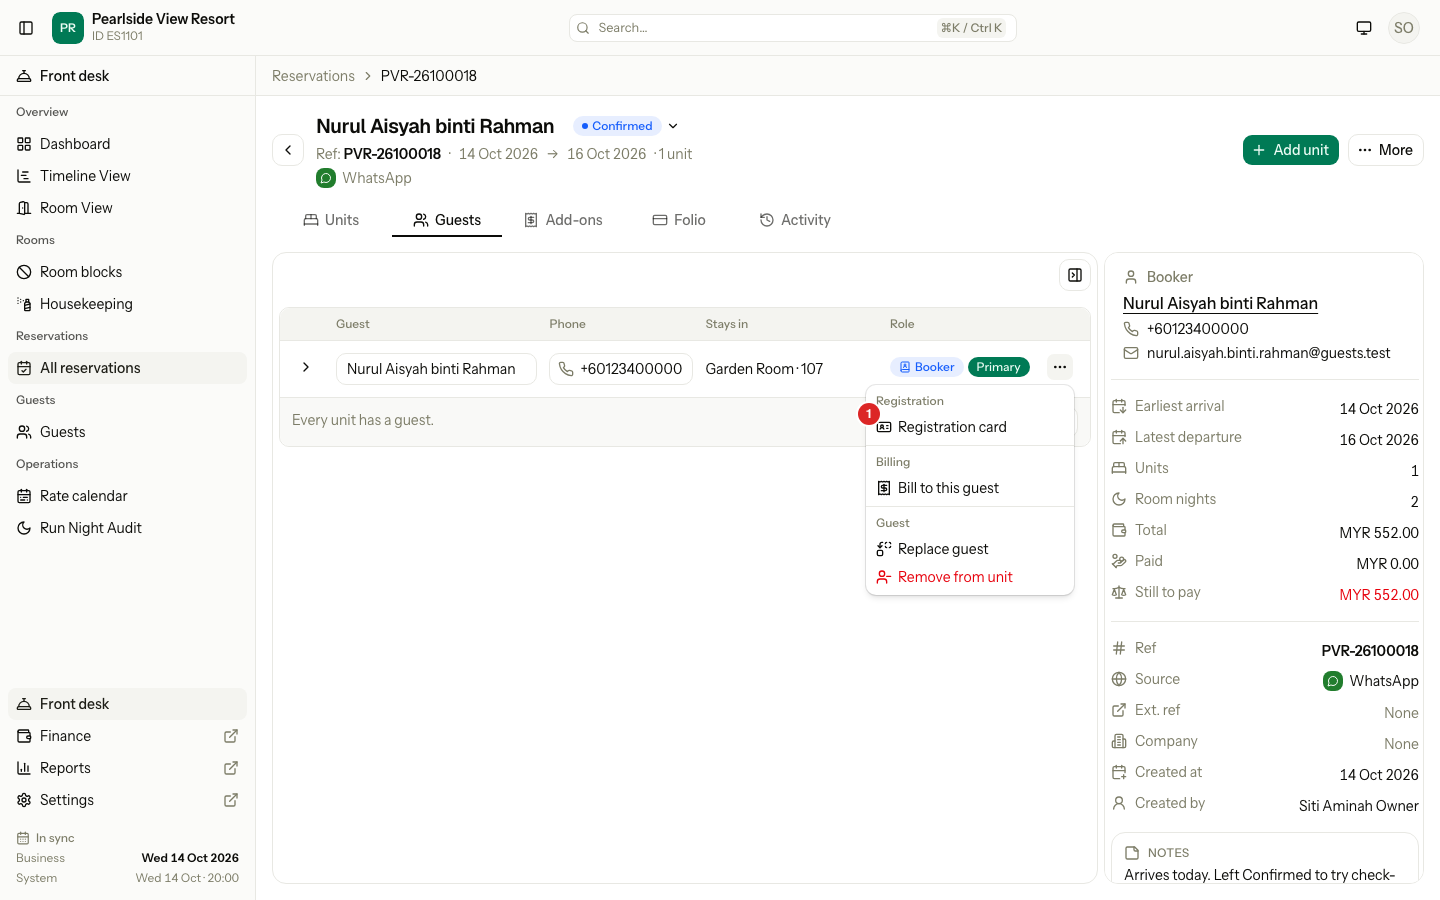Choose Remove from unit
The height and width of the screenshot is (900, 1440).
click(970, 577)
